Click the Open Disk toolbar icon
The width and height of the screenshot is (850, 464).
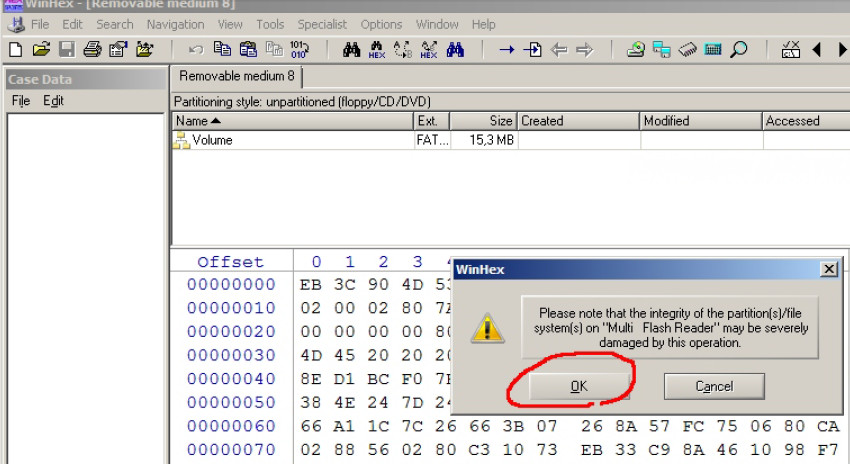635,50
